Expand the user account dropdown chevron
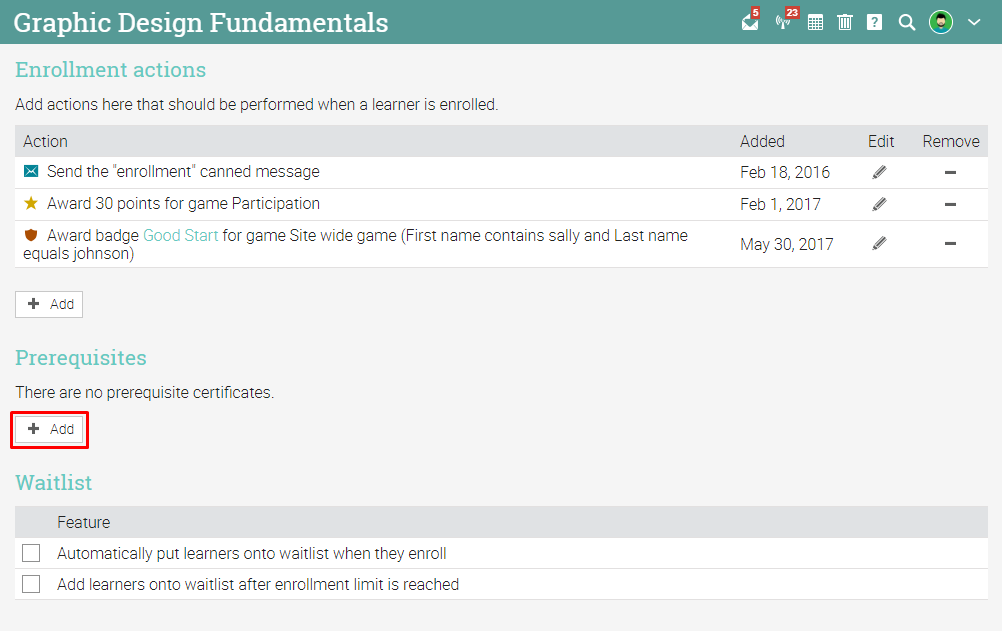Viewport: 1002px width, 631px height. pos(974,22)
